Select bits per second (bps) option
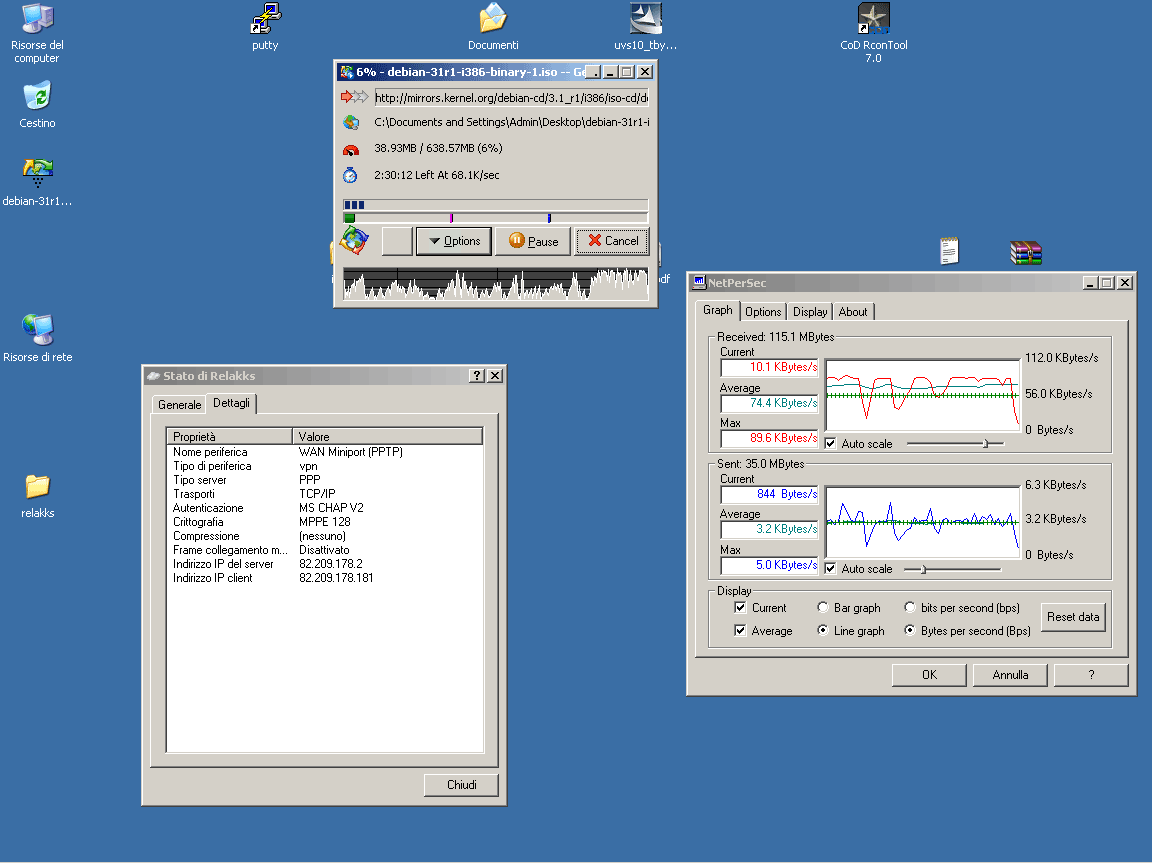 [x=910, y=608]
